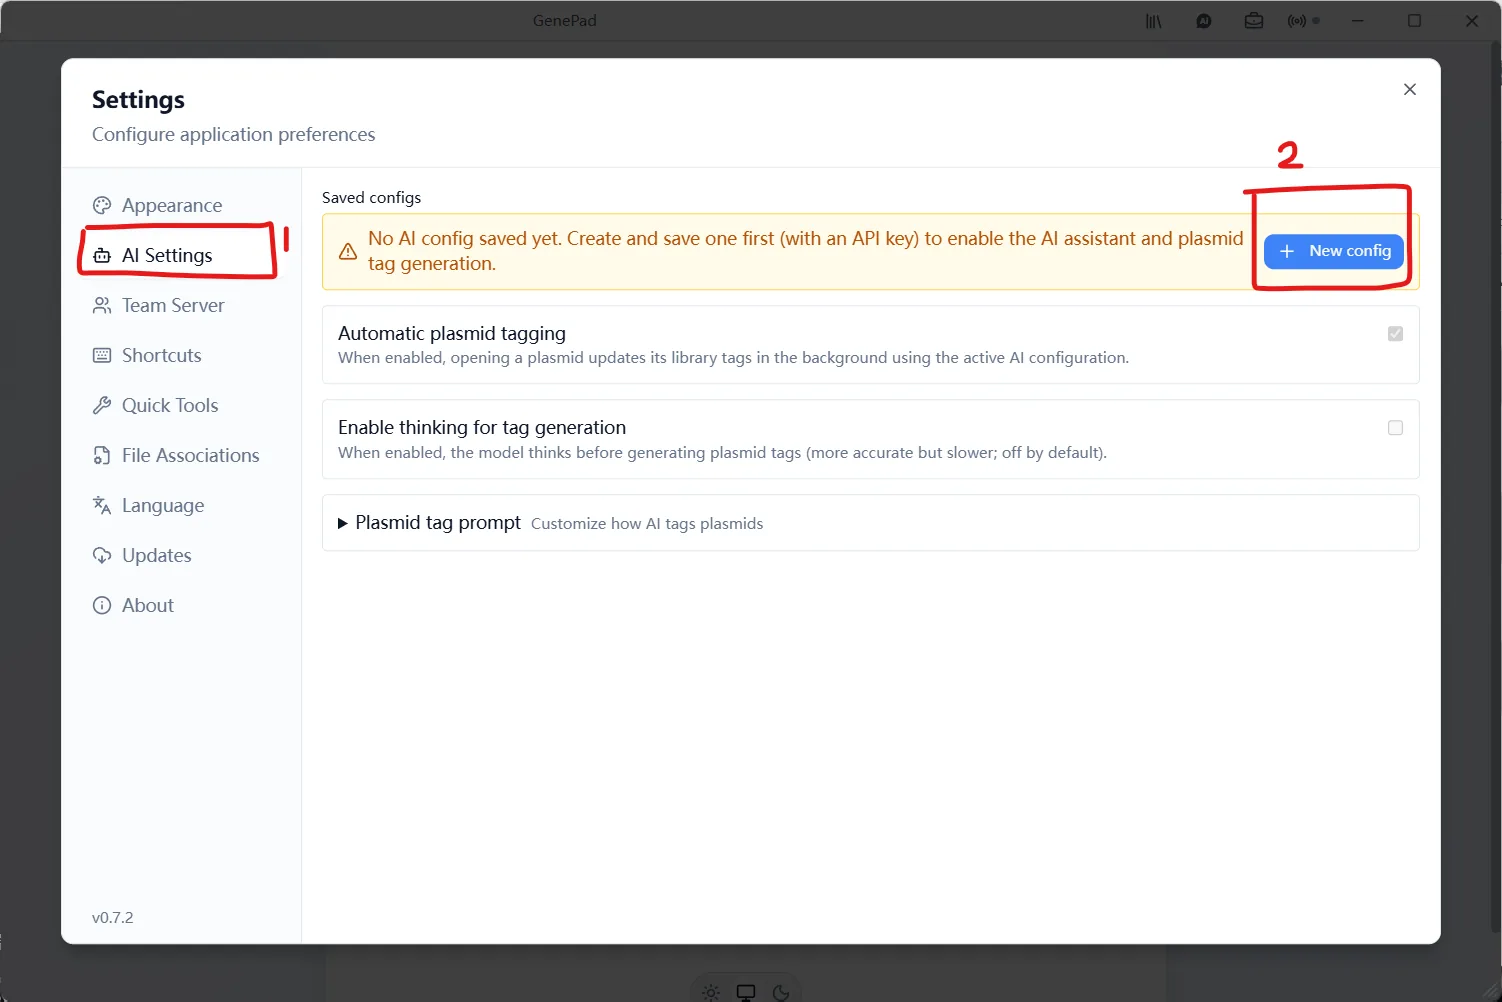Enable thinking for tag generation checkbox
This screenshot has width=1502, height=1002.
tap(1395, 428)
